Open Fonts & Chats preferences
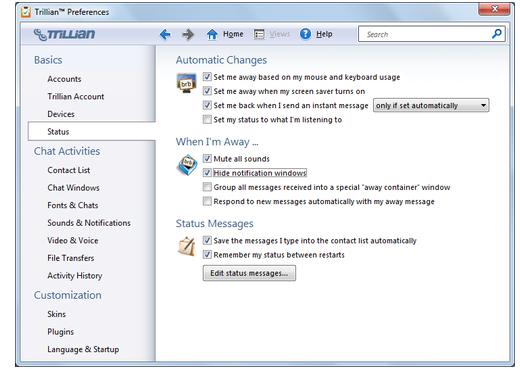Image resolution: width=520 pixels, height=369 pixels. [x=73, y=205]
